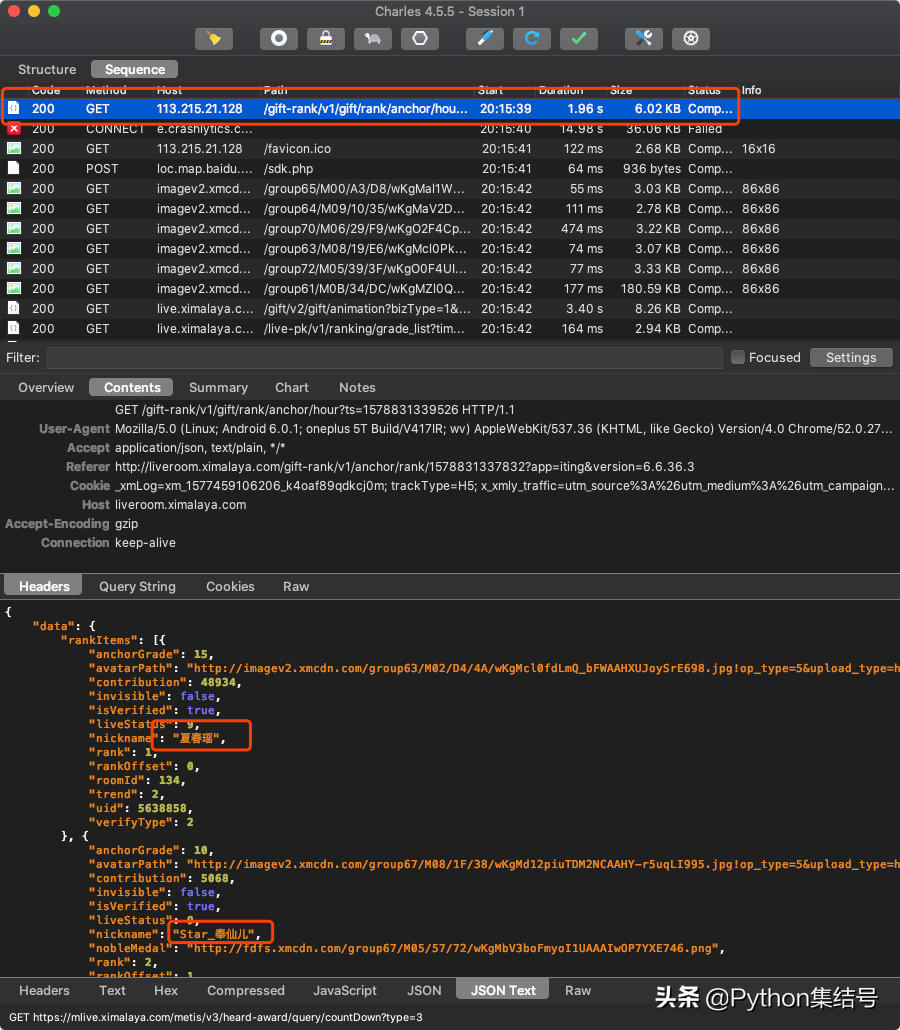Screen dimensions: 900x1030
Task: Open the Query String sub-tab
Action: click(137, 586)
